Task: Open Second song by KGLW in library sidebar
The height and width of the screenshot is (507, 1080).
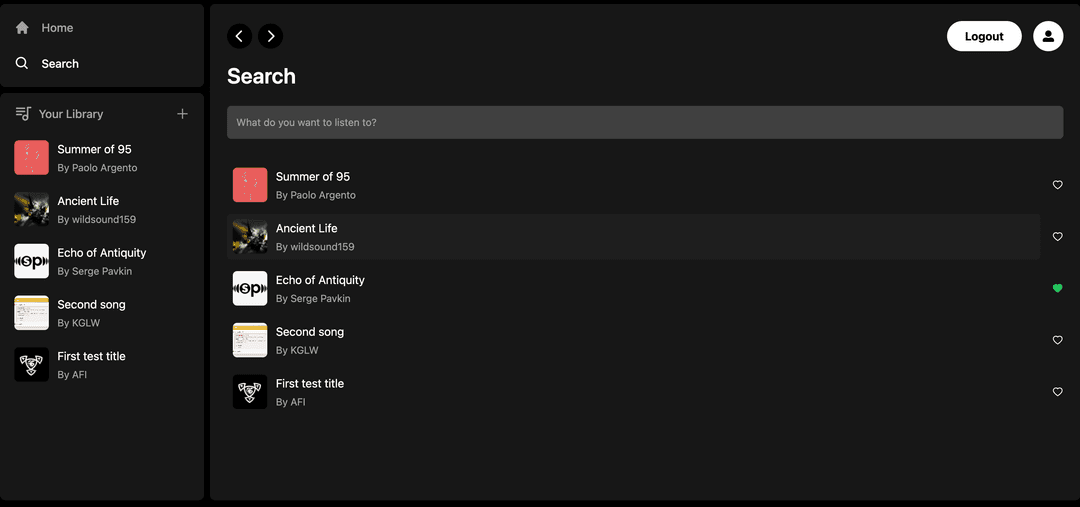Action: (103, 313)
